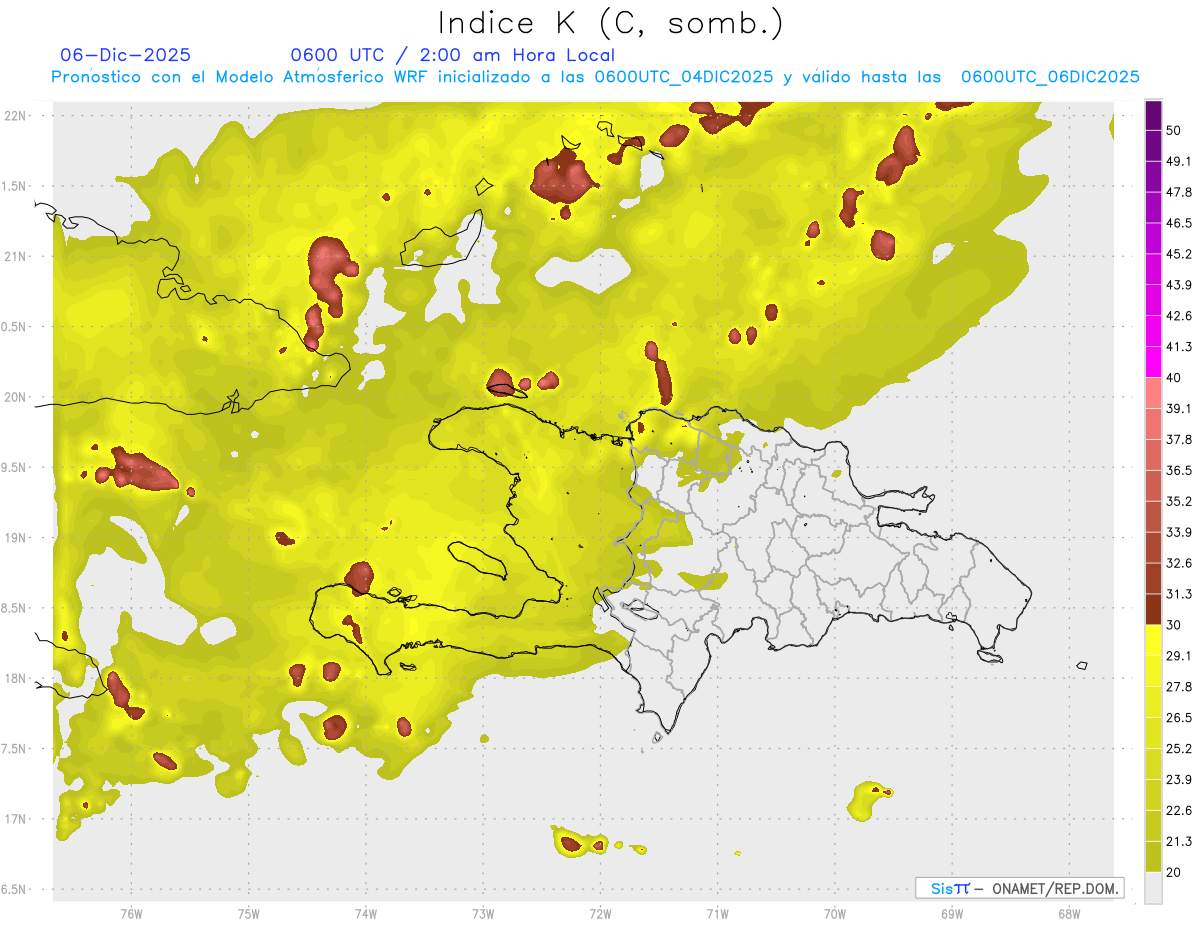The image size is (1200, 927).
Task: Click the '46.5' color scale value
Action: [1179, 223]
